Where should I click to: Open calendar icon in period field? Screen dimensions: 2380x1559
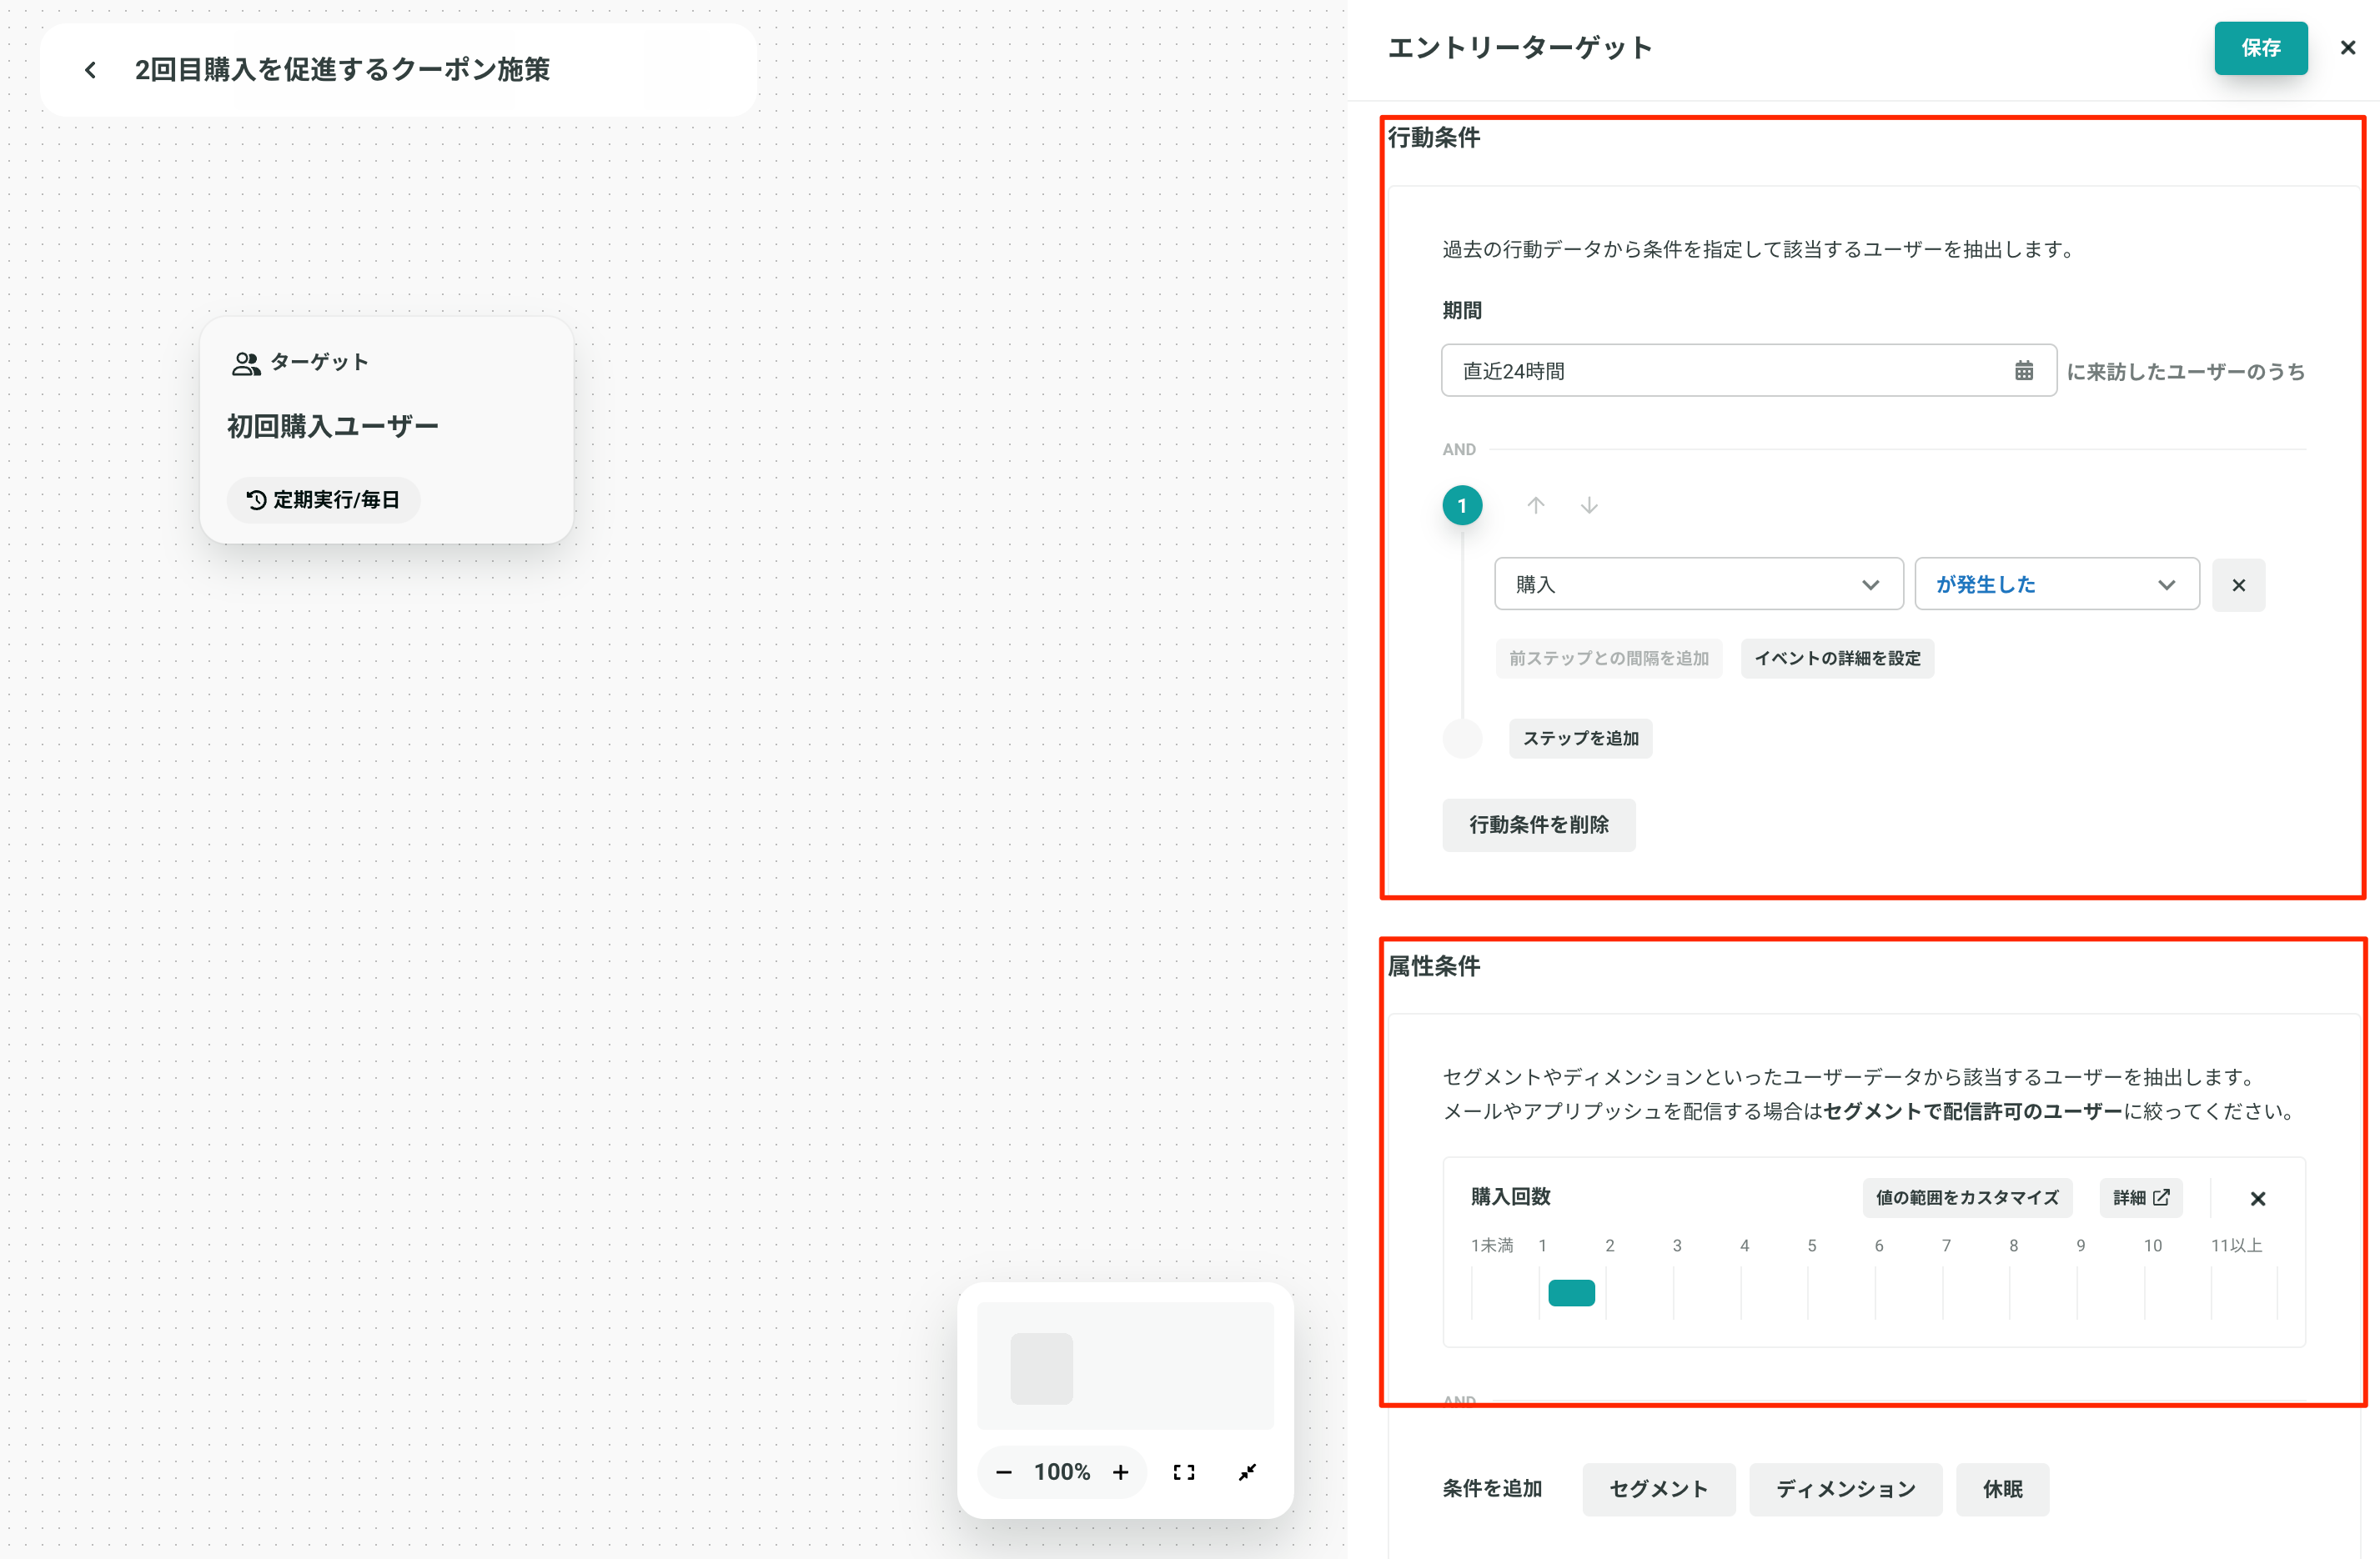pyautogui.click(x=2023, y=371)
